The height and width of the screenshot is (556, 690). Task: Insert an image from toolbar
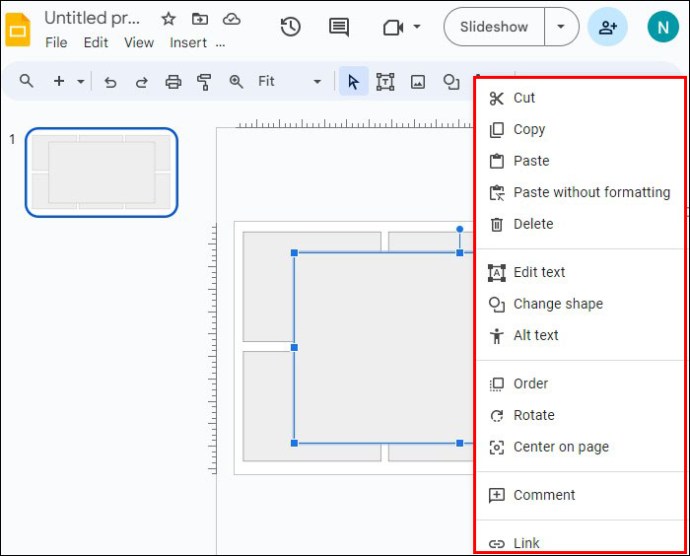418,82
